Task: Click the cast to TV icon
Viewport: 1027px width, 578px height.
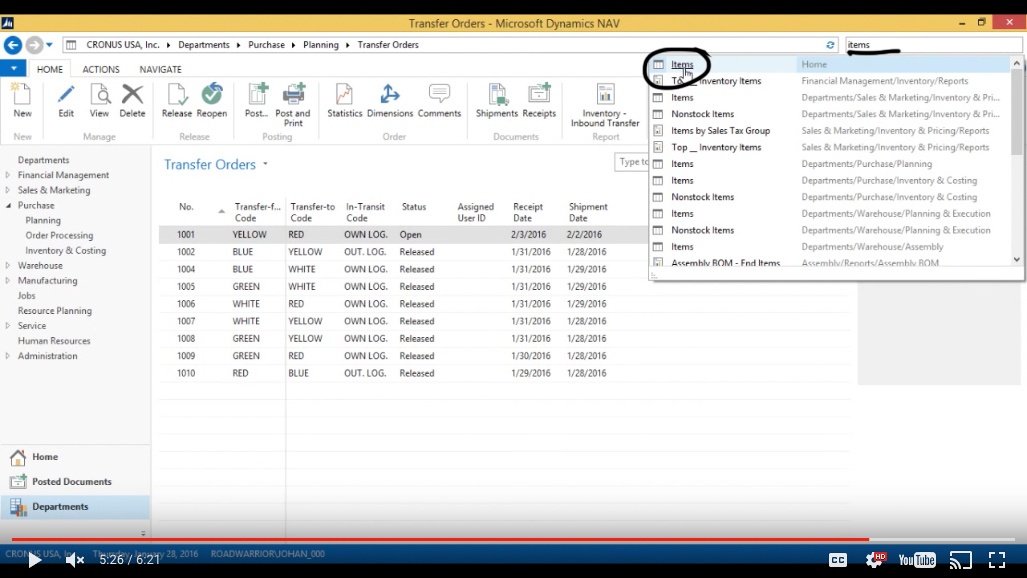Action: [961, 560]
